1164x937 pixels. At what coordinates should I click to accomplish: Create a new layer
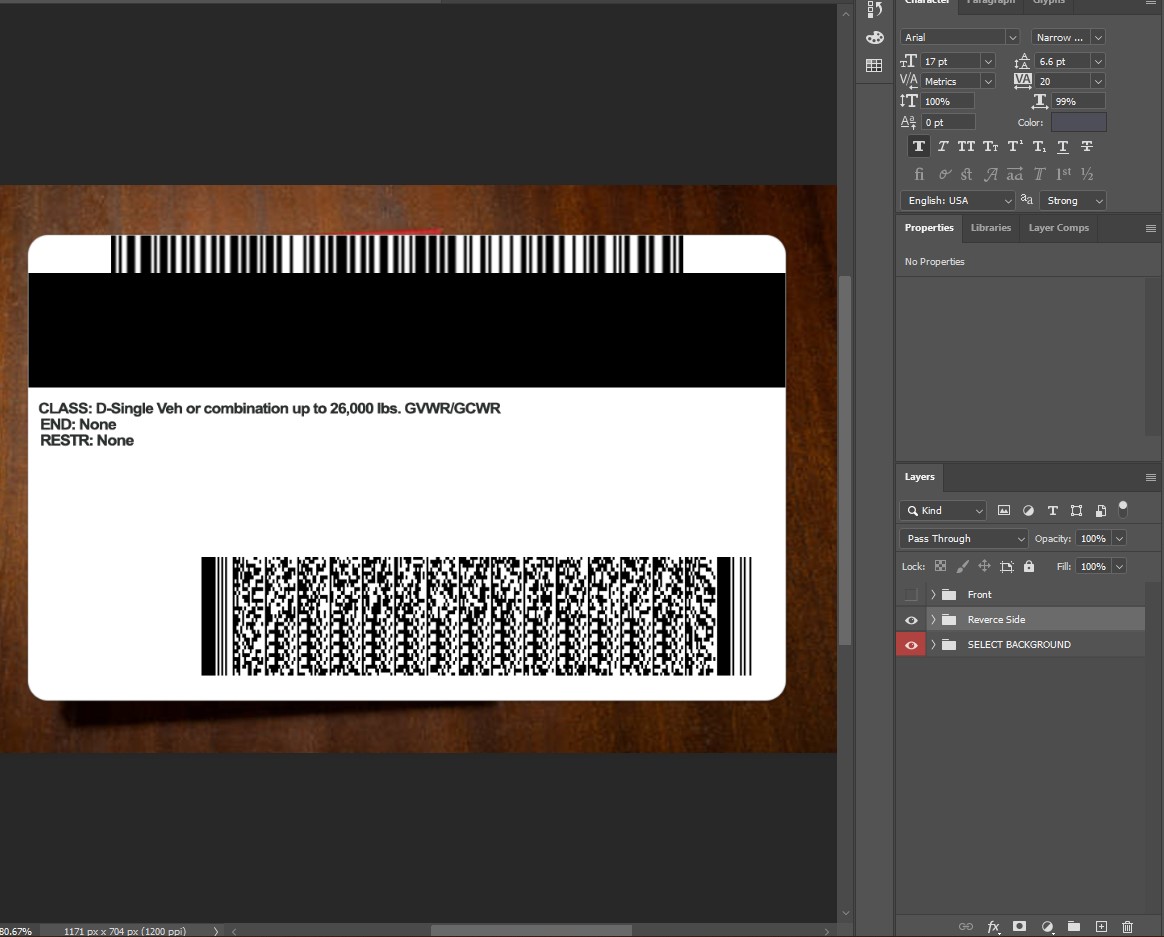pos(1101,926)
